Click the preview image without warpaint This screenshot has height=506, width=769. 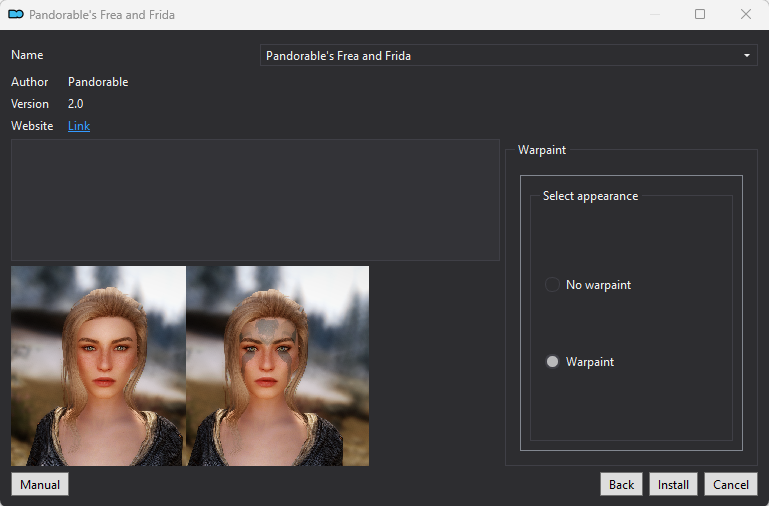point(97,366)
